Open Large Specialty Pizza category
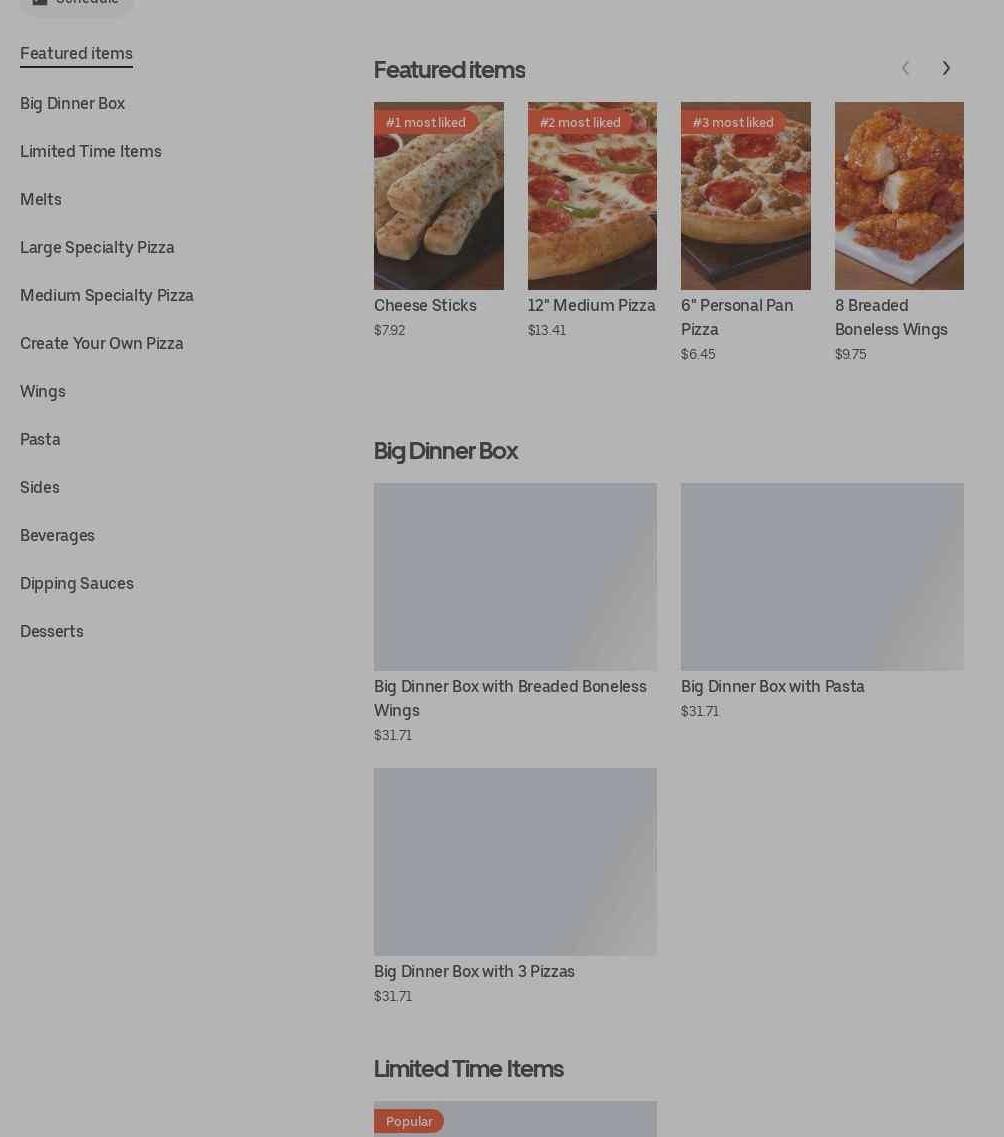This screenshot has height=1137, width=1004. tap(97, 247)
